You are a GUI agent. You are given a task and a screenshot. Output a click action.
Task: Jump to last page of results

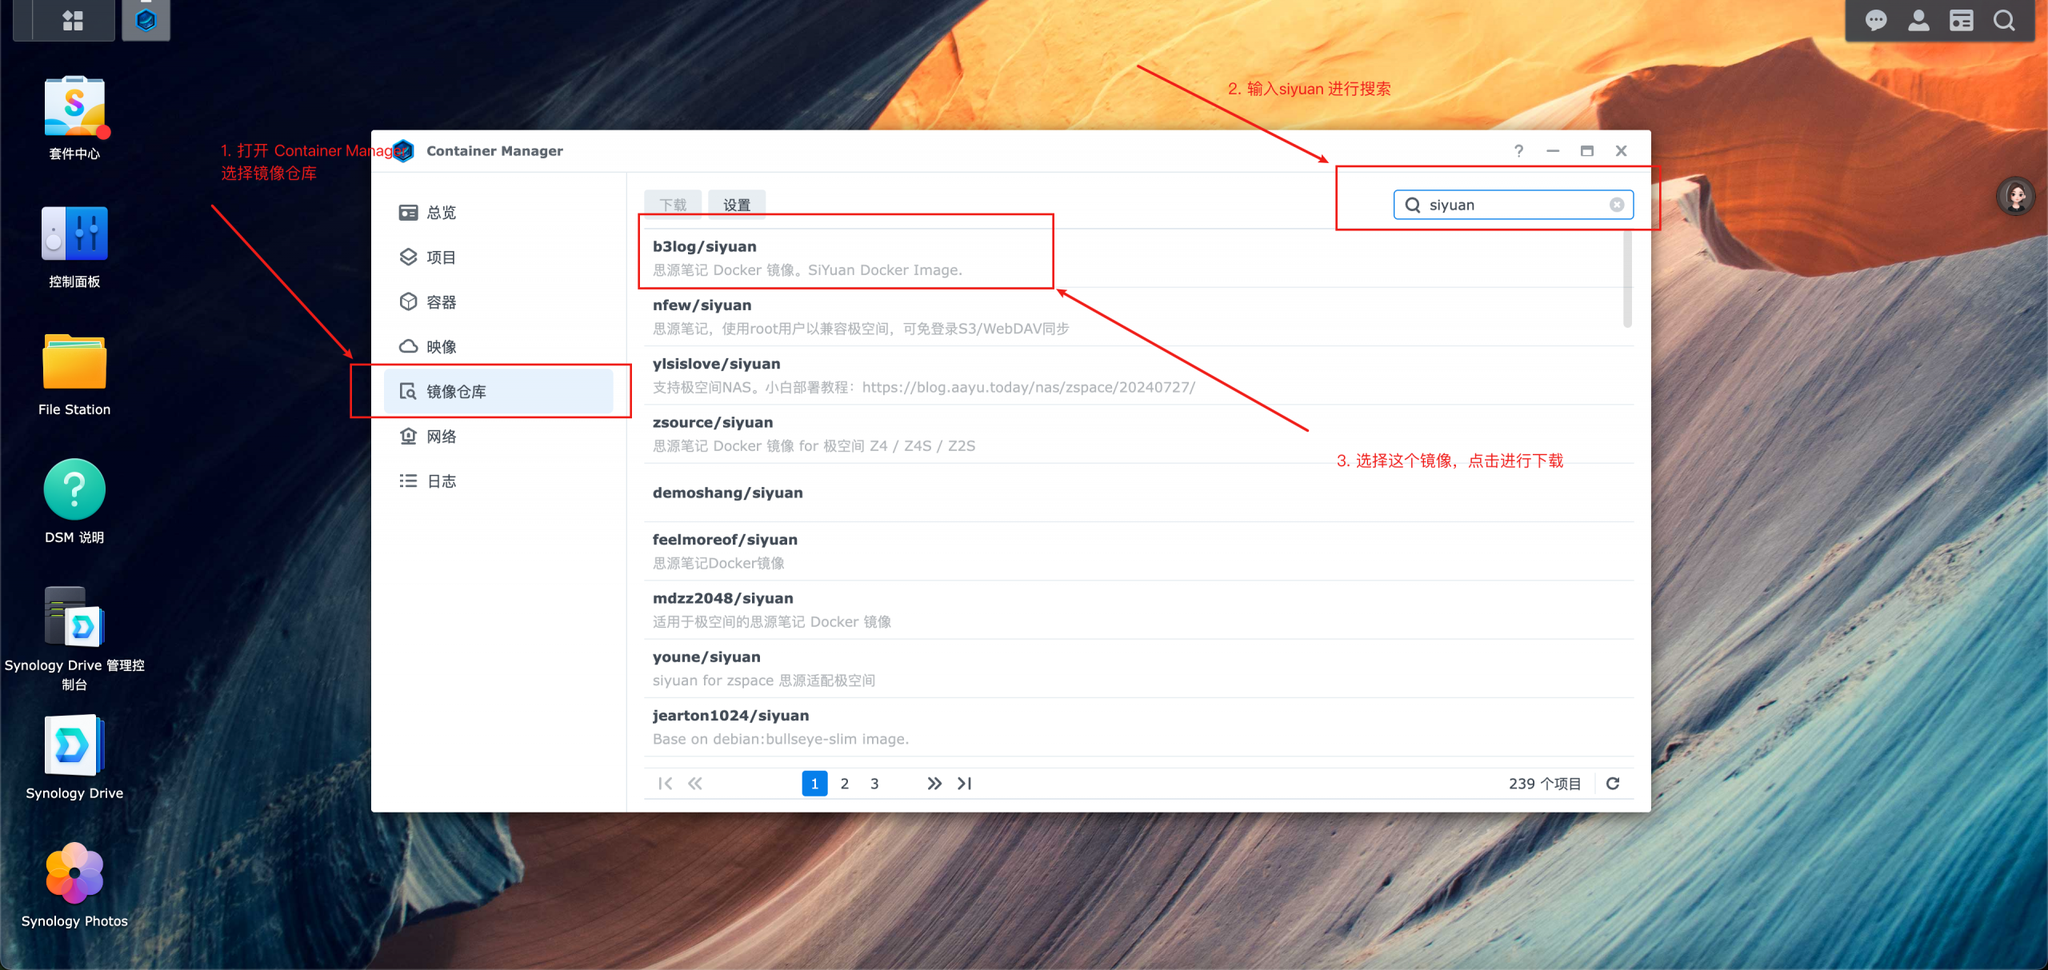click(964, 784)
